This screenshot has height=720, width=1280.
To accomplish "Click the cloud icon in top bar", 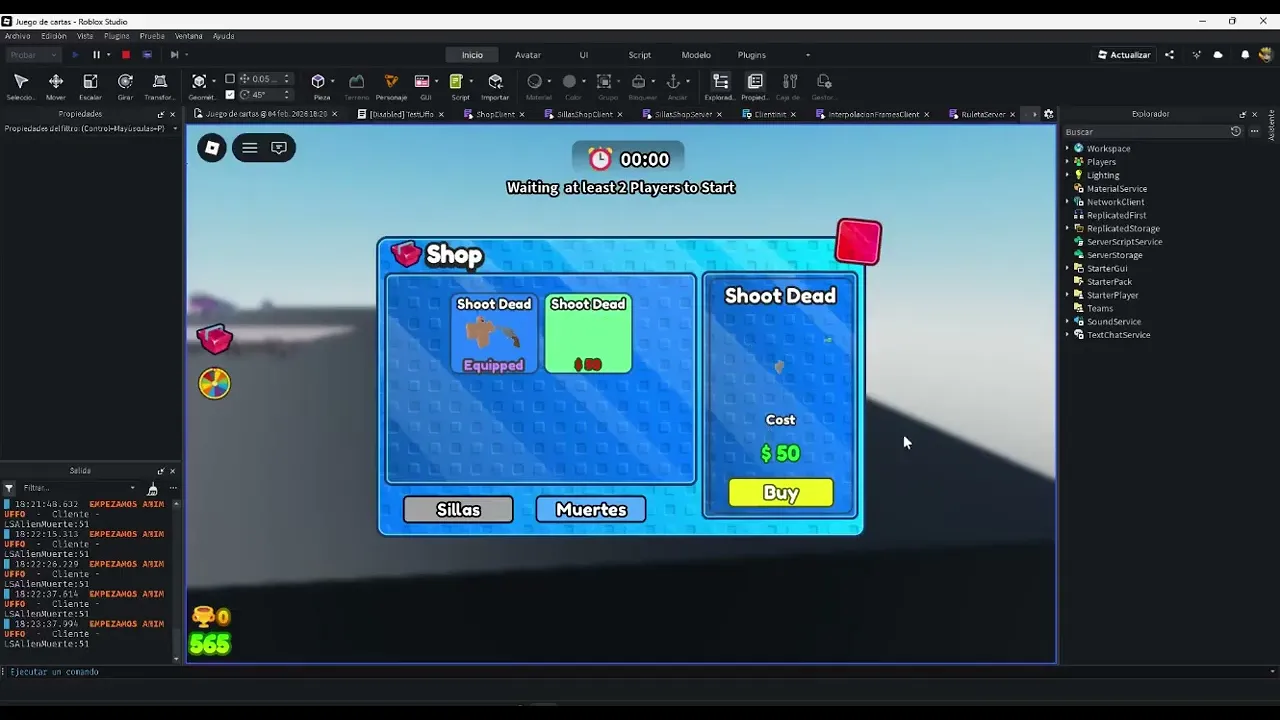I will click(x=1218, y=55).
